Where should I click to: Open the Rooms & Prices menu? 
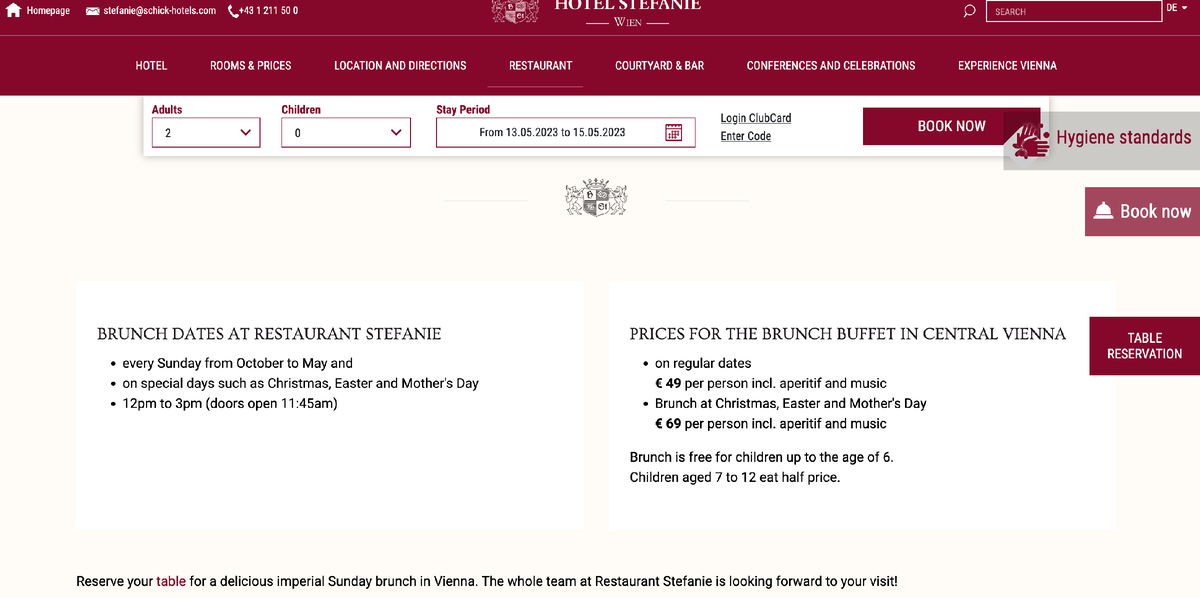click(x=251, y=65)
